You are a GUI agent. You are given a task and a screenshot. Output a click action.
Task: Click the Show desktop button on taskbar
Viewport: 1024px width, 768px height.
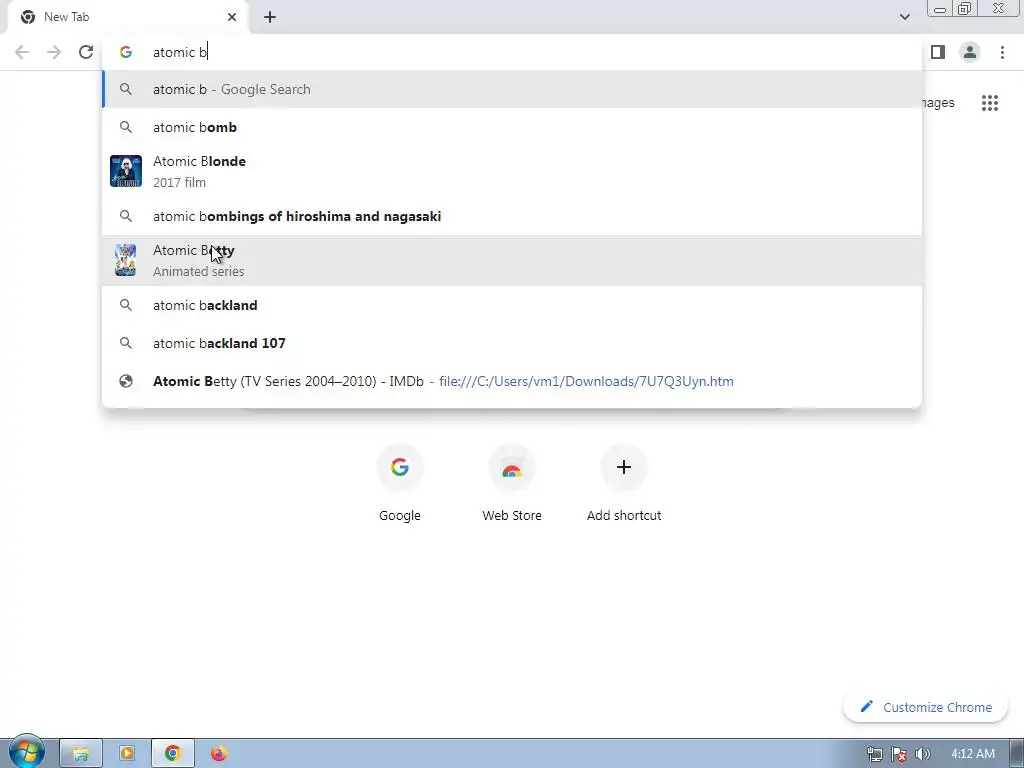[x=1017, y=754]
